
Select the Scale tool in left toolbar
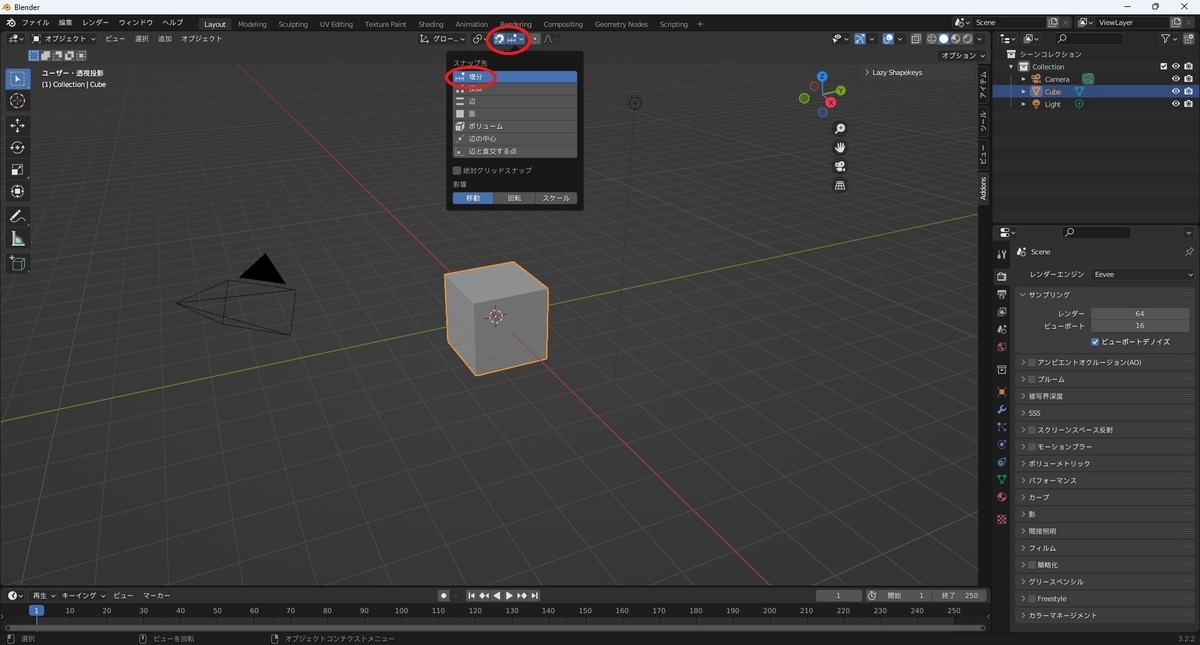pos(17,169)
